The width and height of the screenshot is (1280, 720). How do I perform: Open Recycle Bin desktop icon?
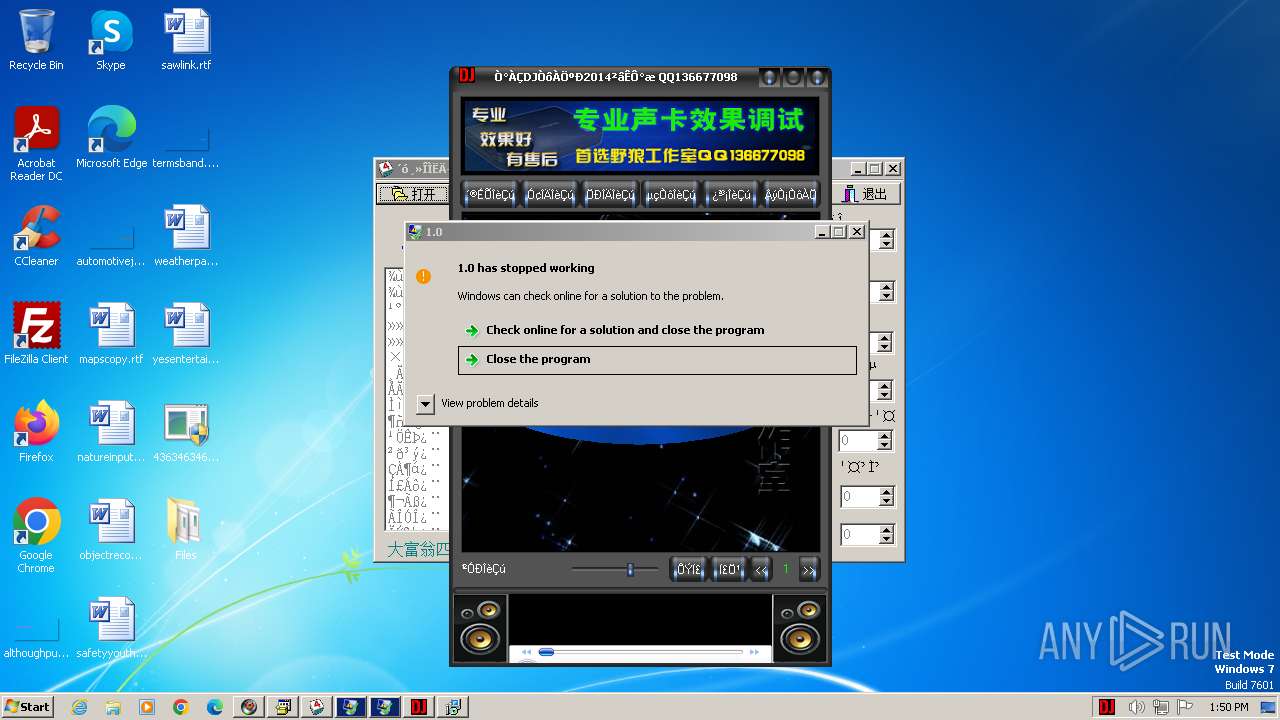coord(36,40)
